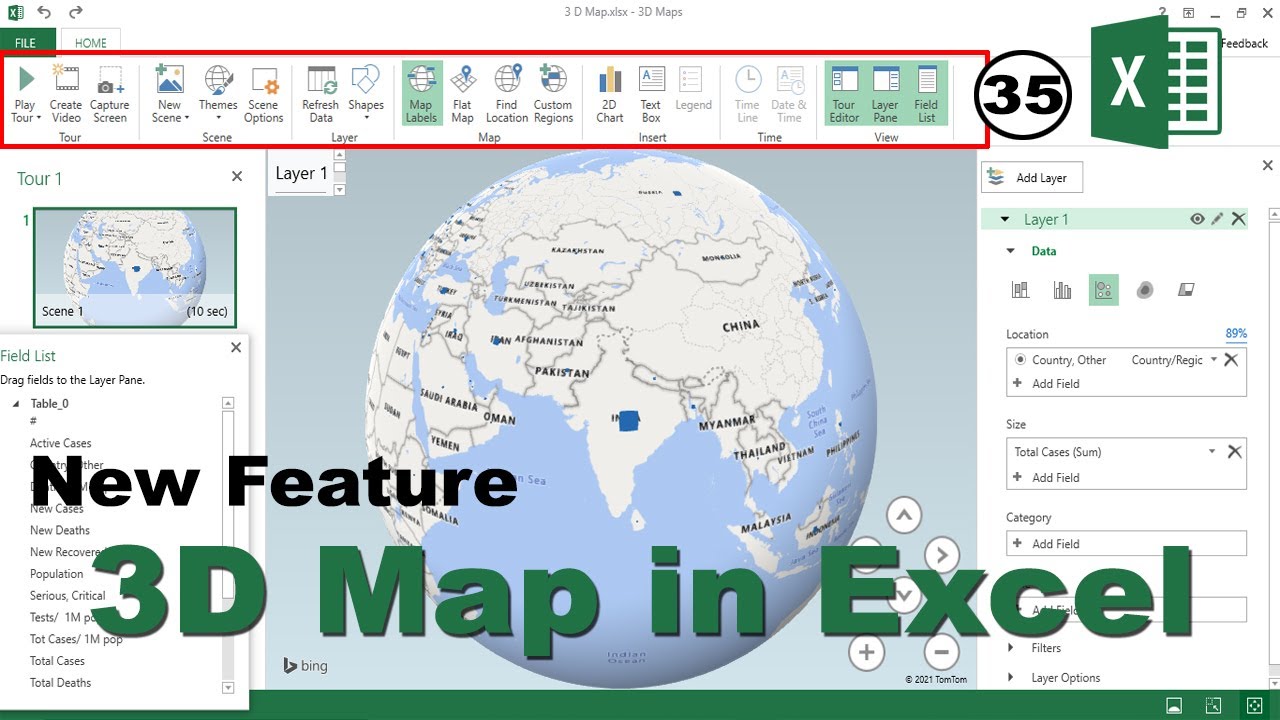Screen dimensions: 1280x720
Task: Toggle the Tour Editor pane
Action: pyautogui.click(x=844, y=93)
